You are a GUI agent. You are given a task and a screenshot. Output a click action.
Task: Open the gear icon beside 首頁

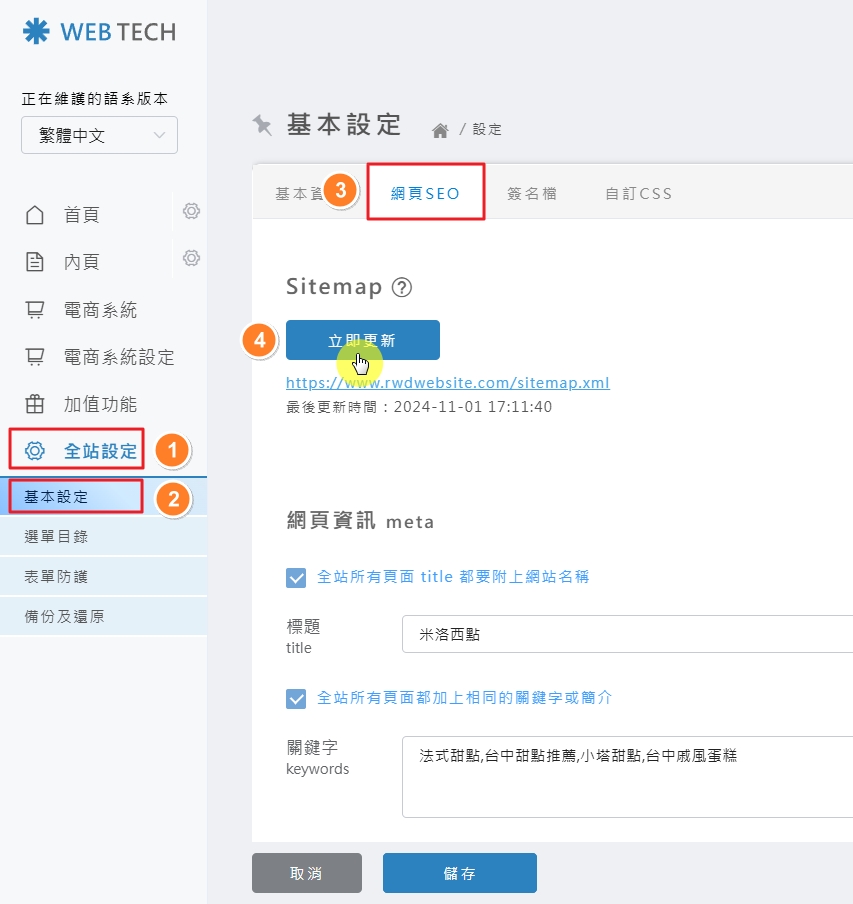click(191, 211)
